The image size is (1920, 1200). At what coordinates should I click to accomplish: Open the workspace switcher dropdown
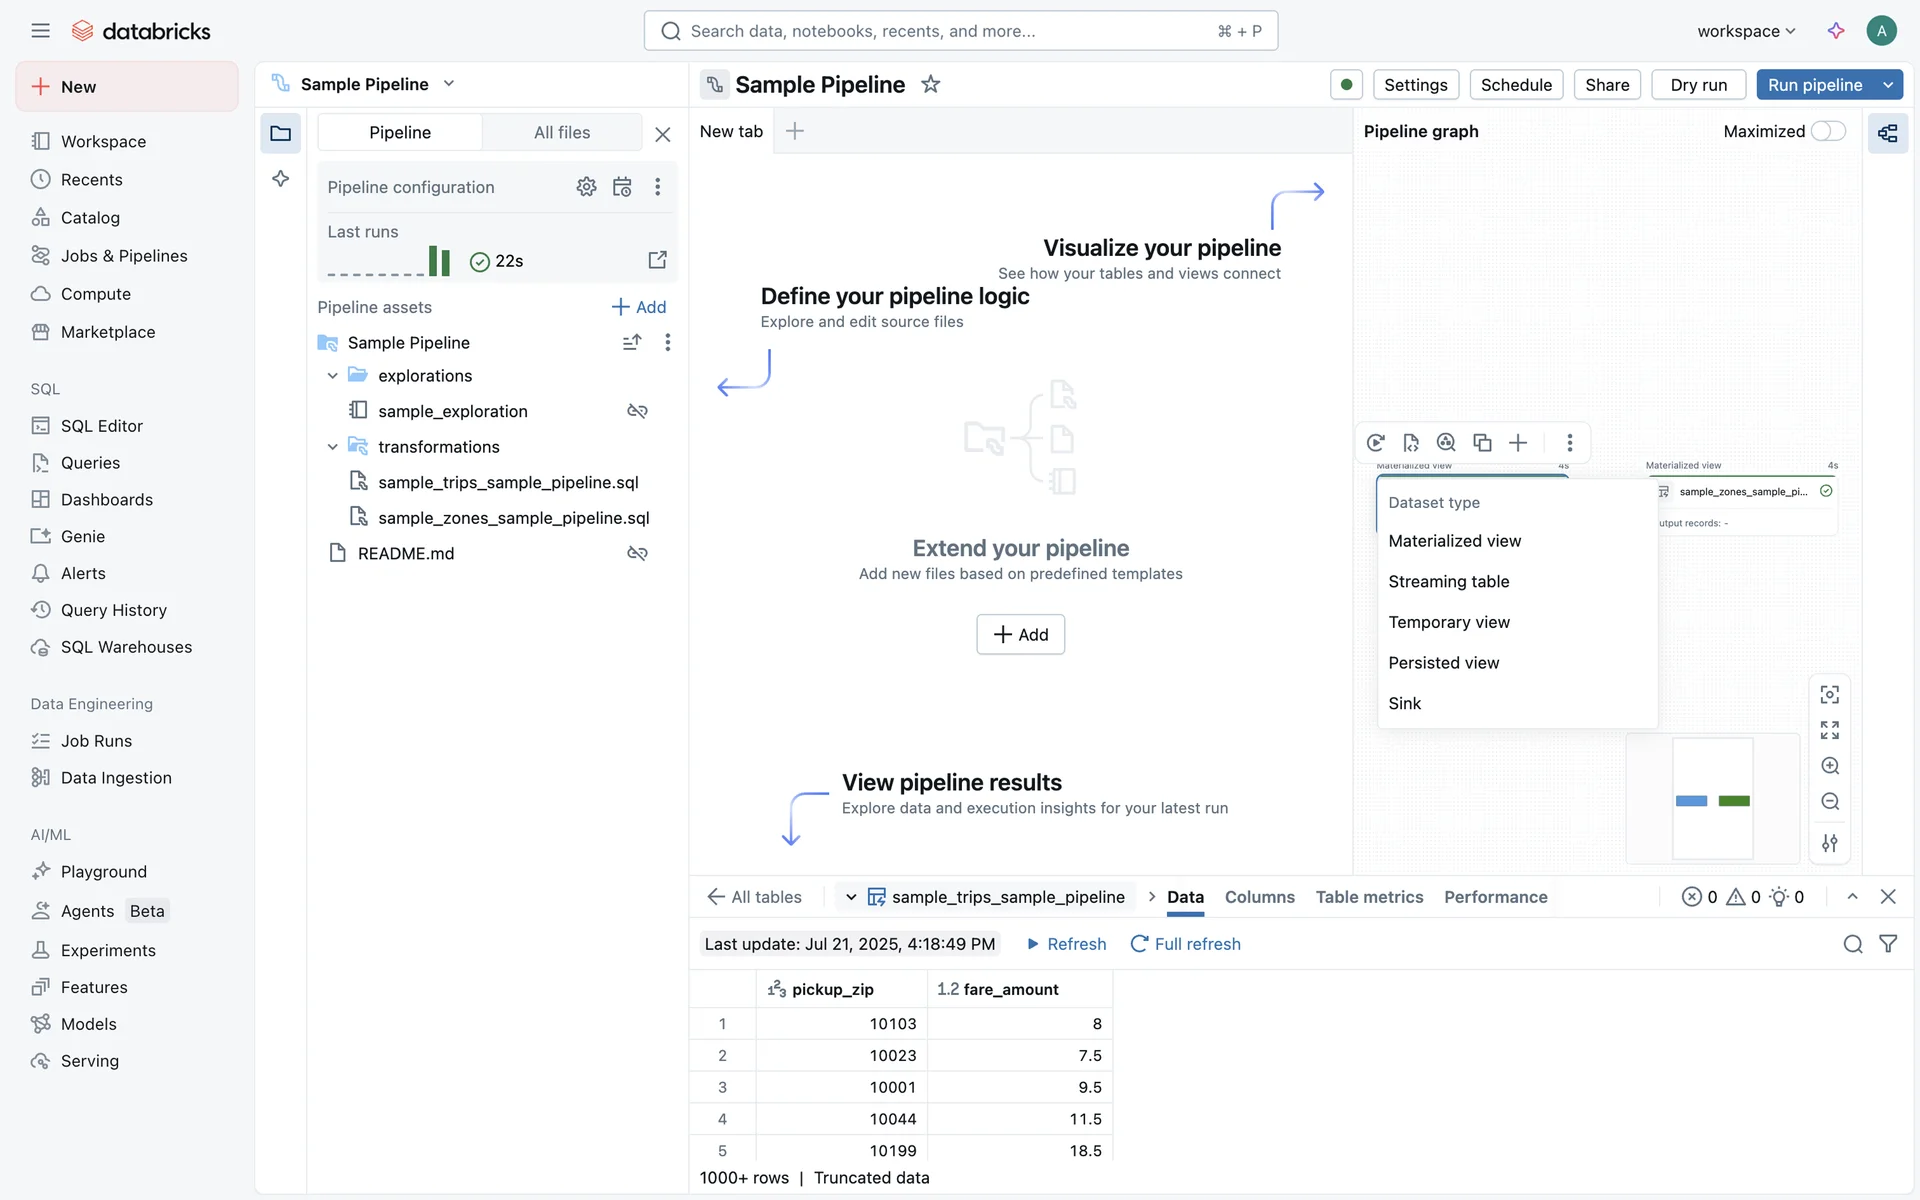[x=1746, y=31]
